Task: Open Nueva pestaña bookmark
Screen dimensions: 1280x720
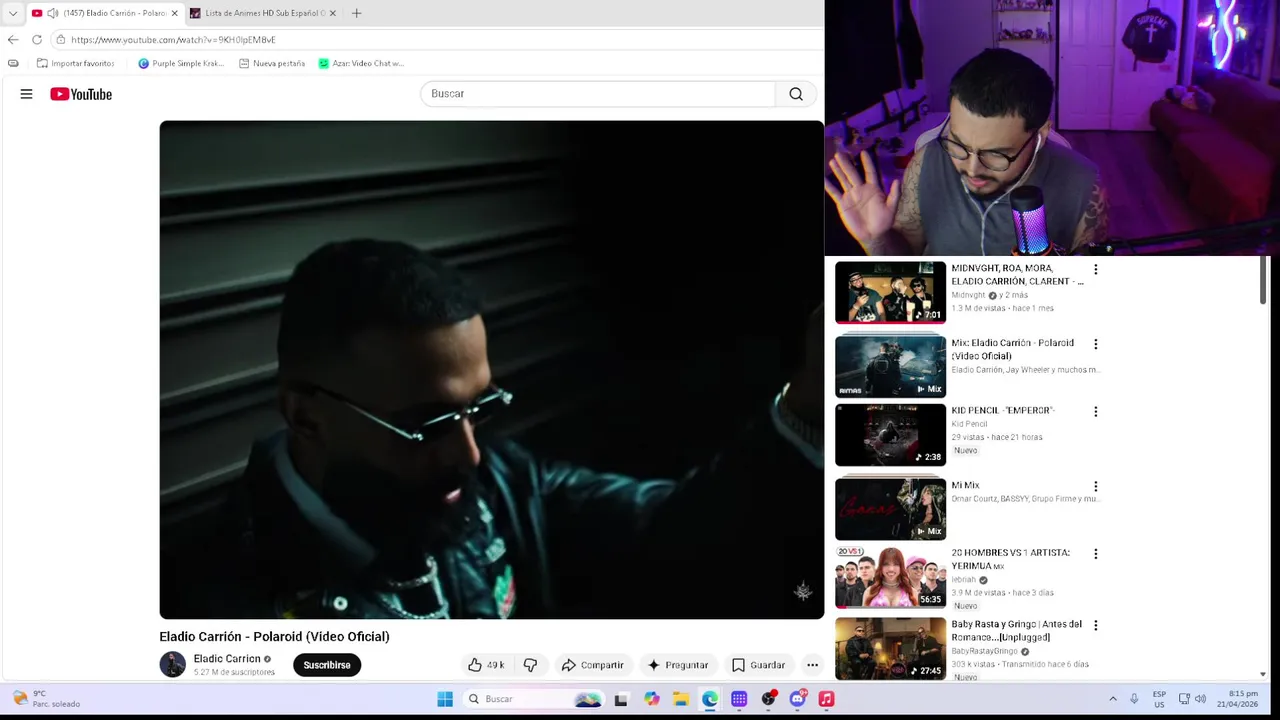Action: (x=272, y=63)
